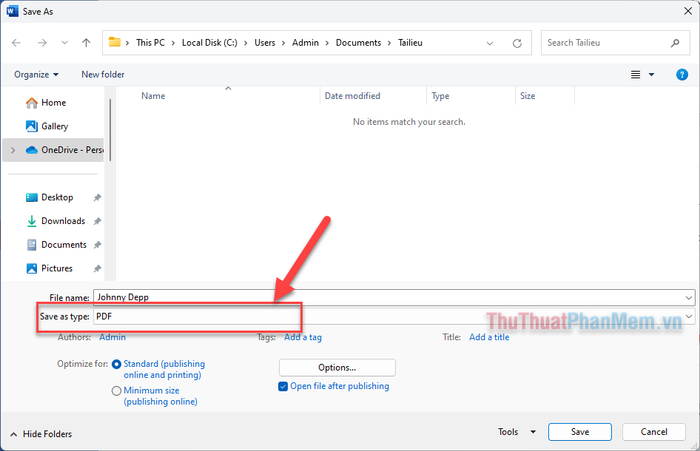This screenshot has width=700, height=451.
Task: Select Users in breadcrumb path
Action: 265,43
